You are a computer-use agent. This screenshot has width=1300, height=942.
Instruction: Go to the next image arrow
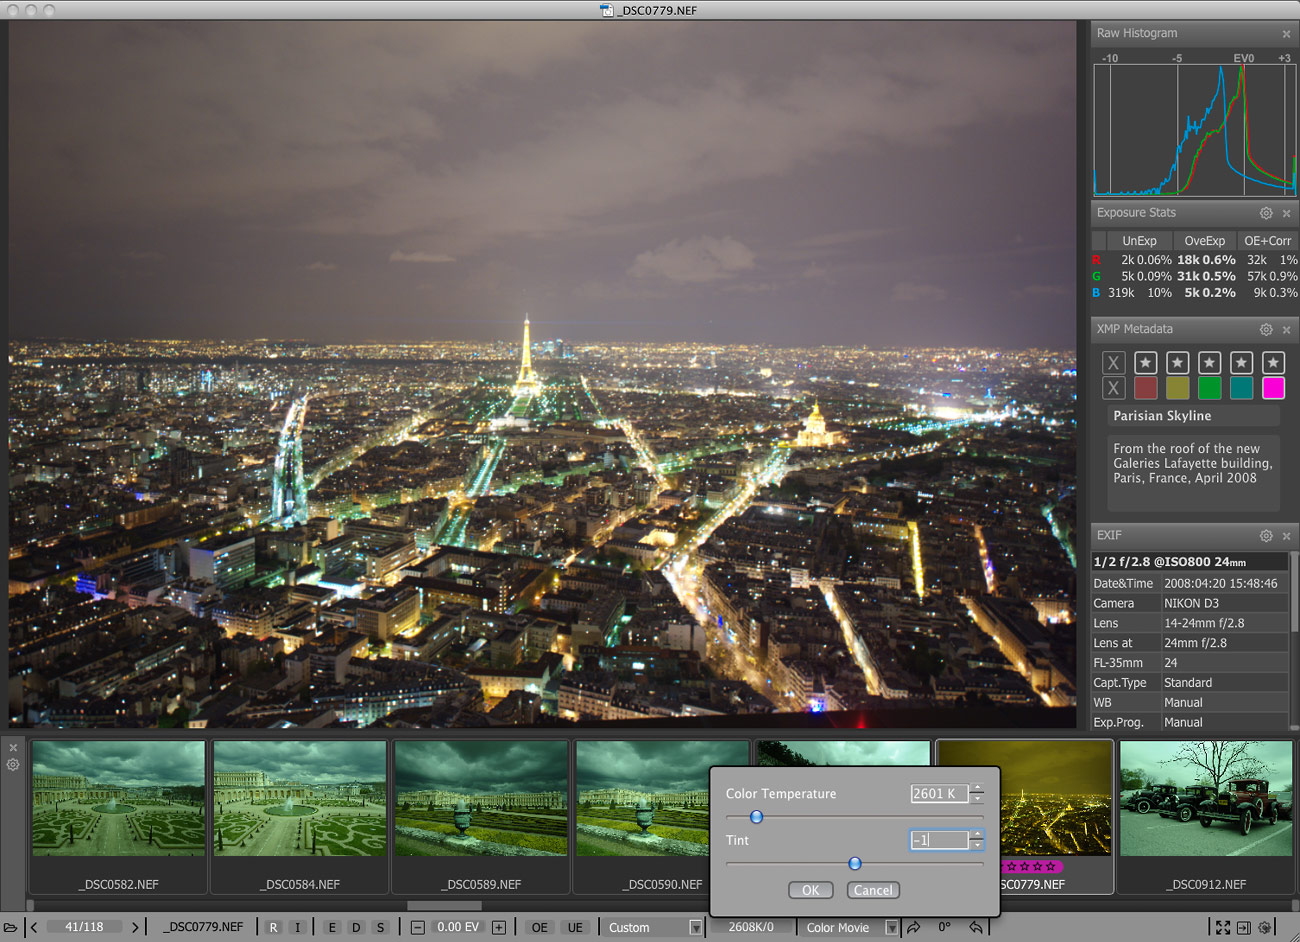coord(135,928)
